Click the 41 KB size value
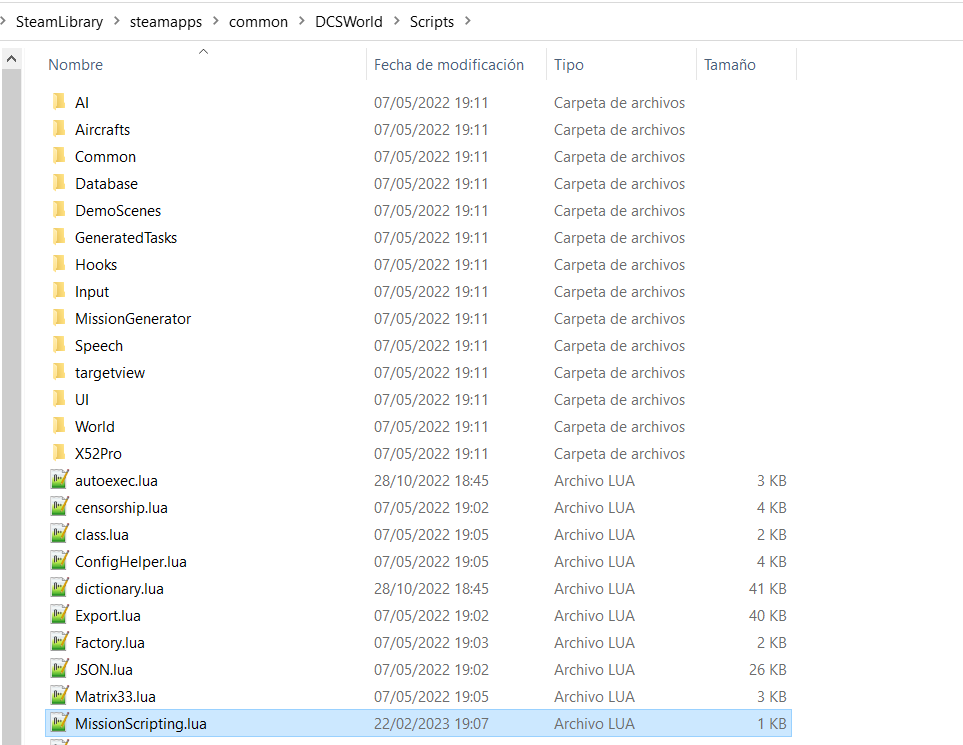Viewport: 963px width, 745px height. pyautogui.click(x=768, y=589)
